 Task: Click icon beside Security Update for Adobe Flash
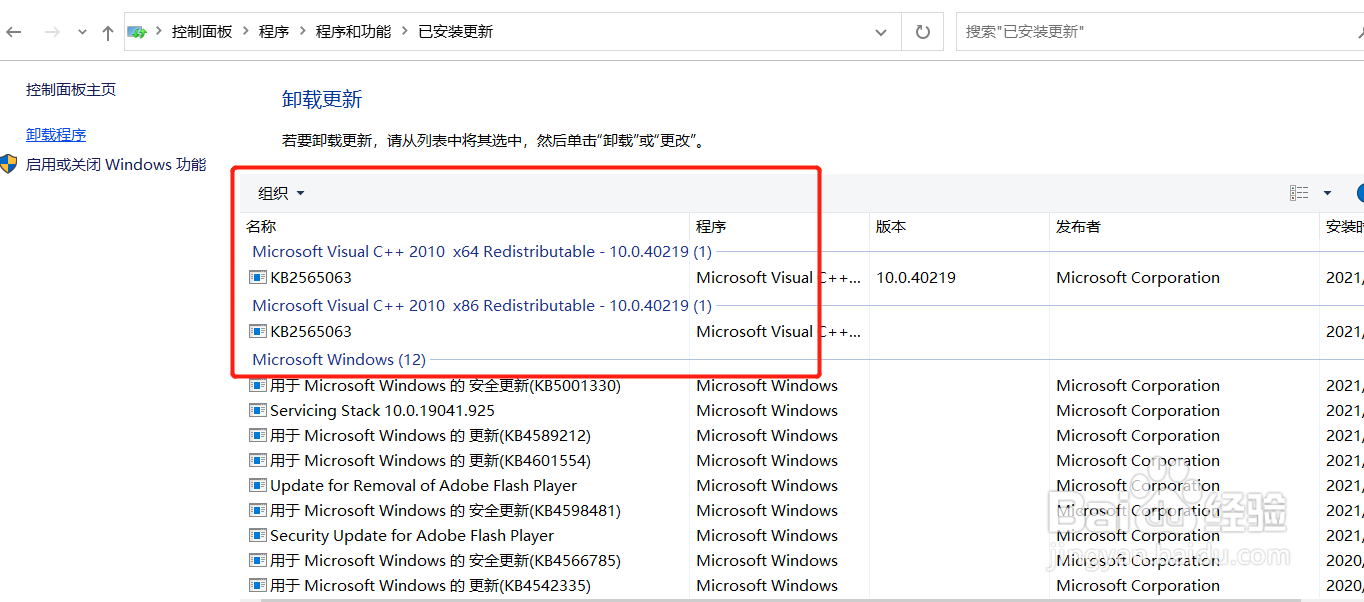[258, 535]
